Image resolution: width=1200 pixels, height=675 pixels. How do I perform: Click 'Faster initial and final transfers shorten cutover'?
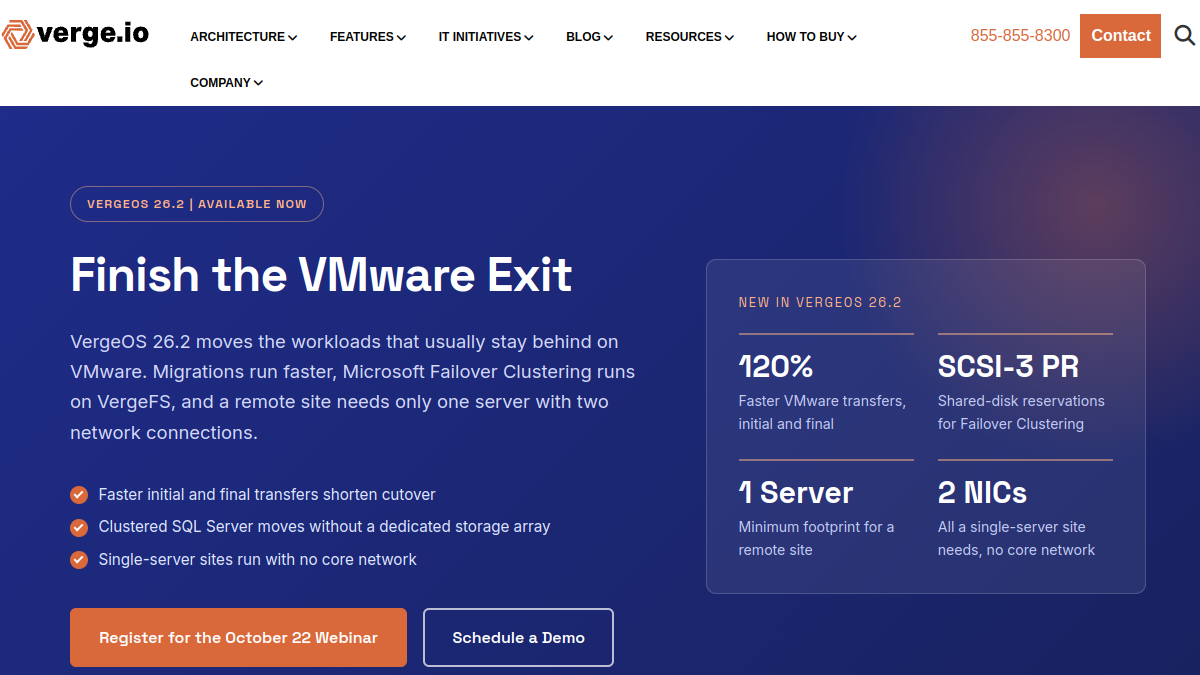[267, 494]
